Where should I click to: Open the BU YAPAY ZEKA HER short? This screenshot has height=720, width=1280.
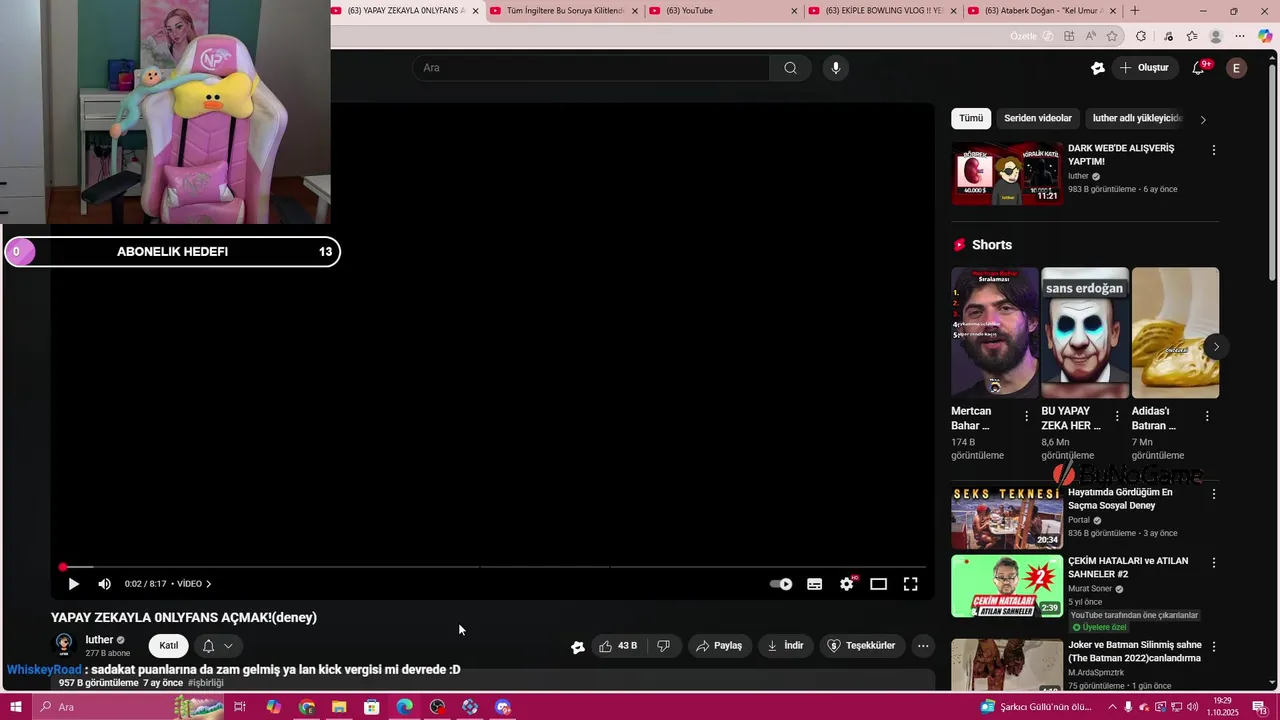[x=1085, y=332]
